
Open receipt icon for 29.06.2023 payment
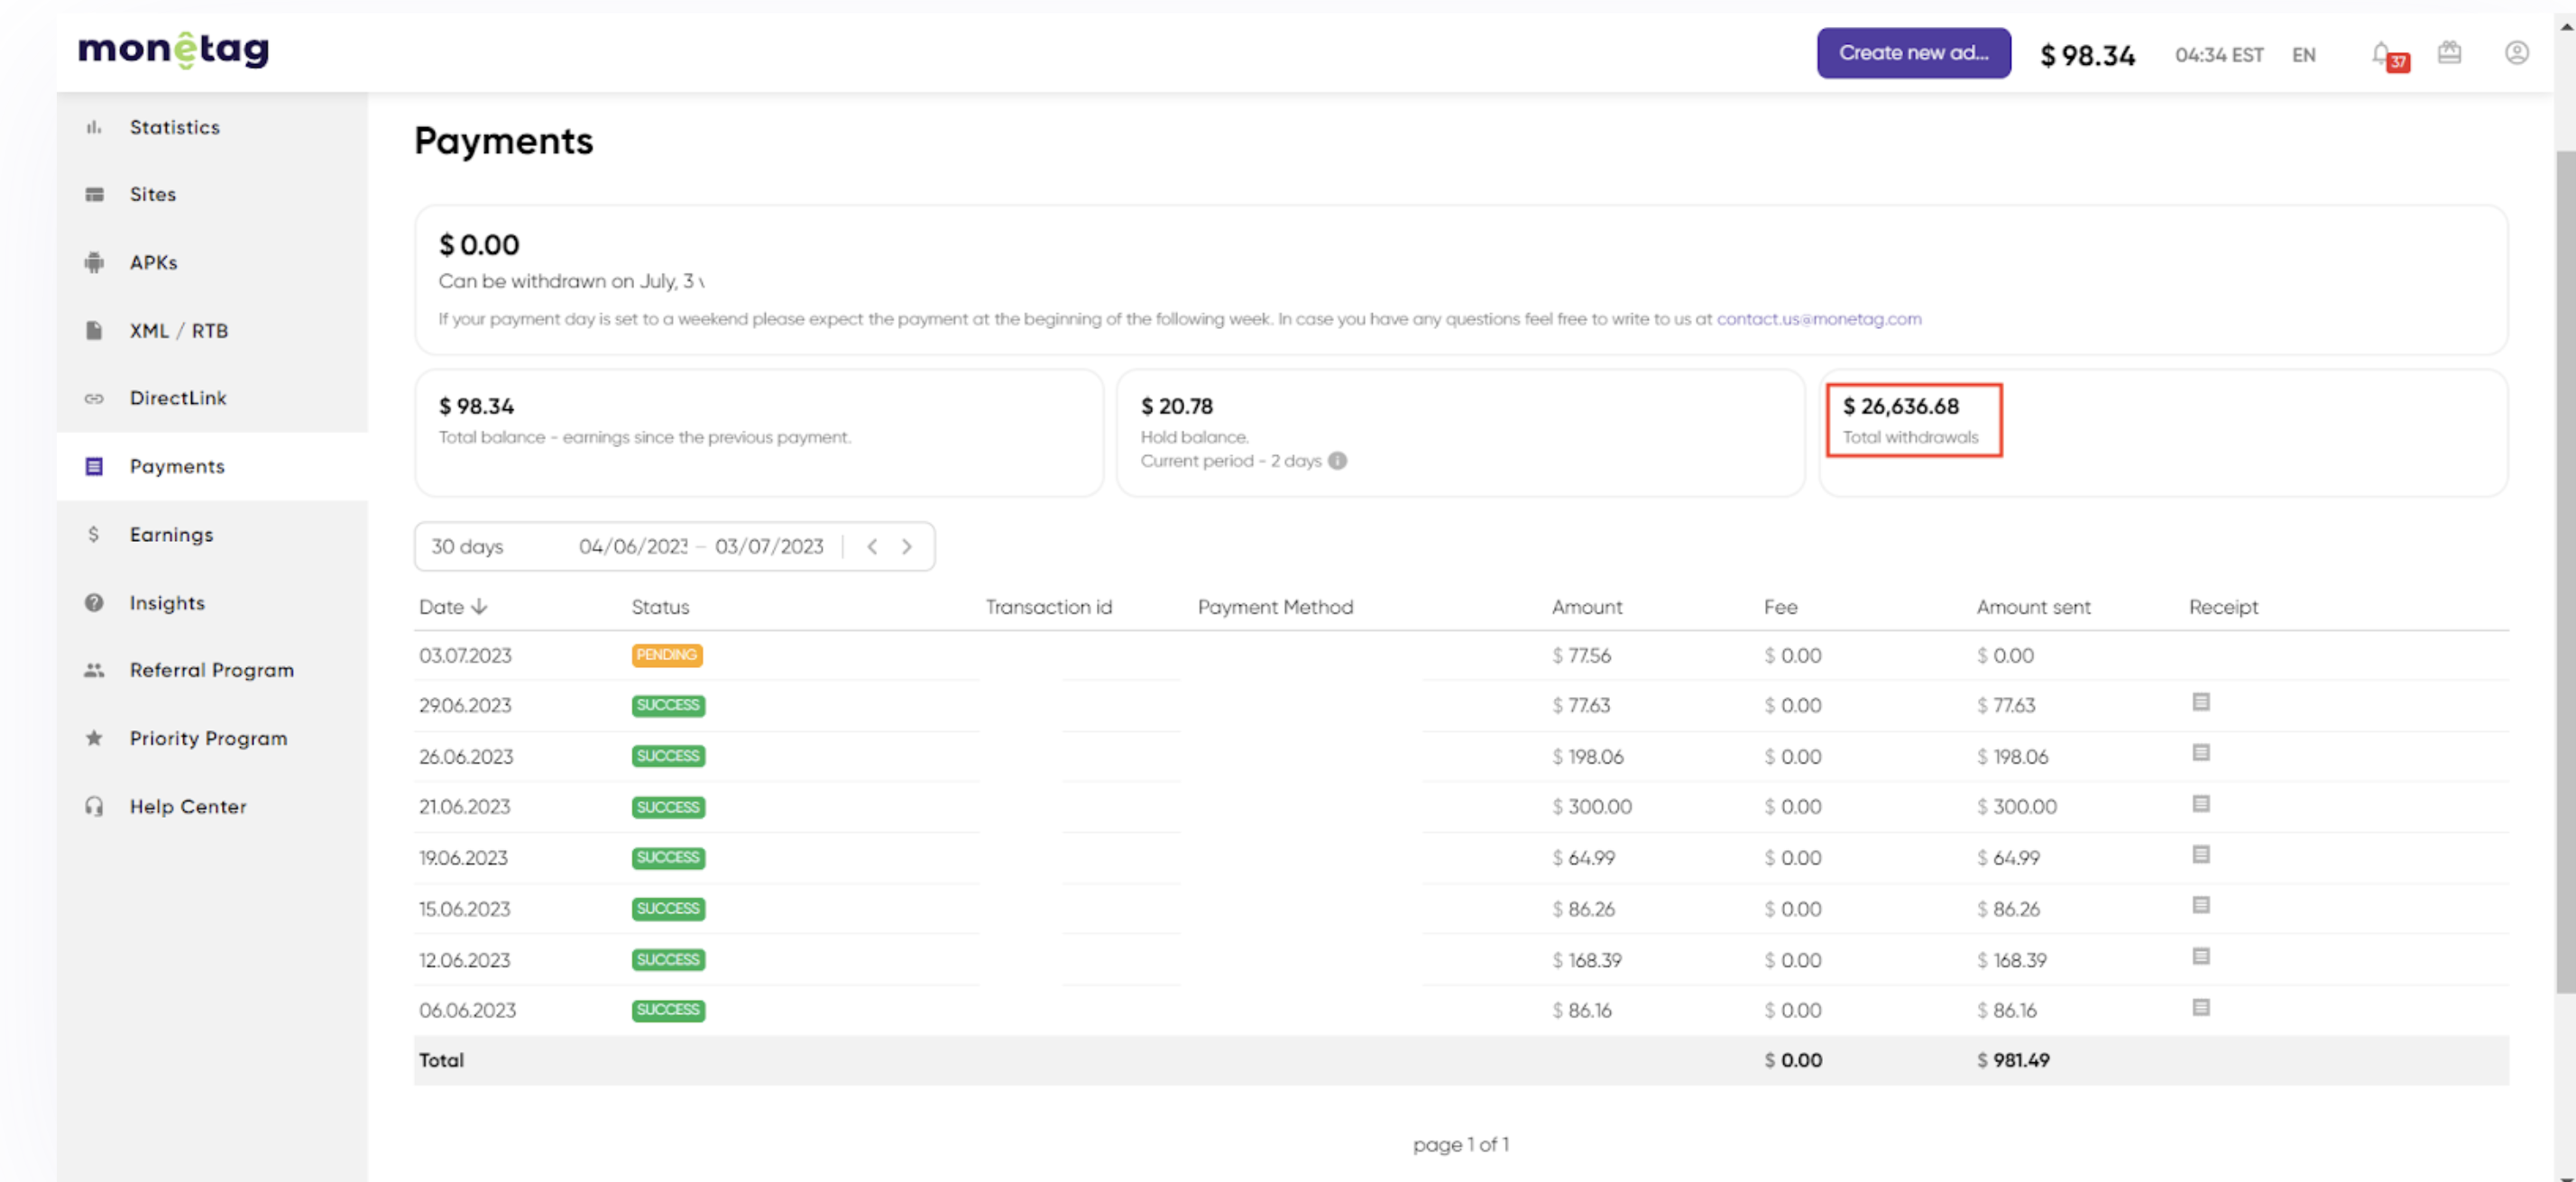click(x=2200, y=703)
